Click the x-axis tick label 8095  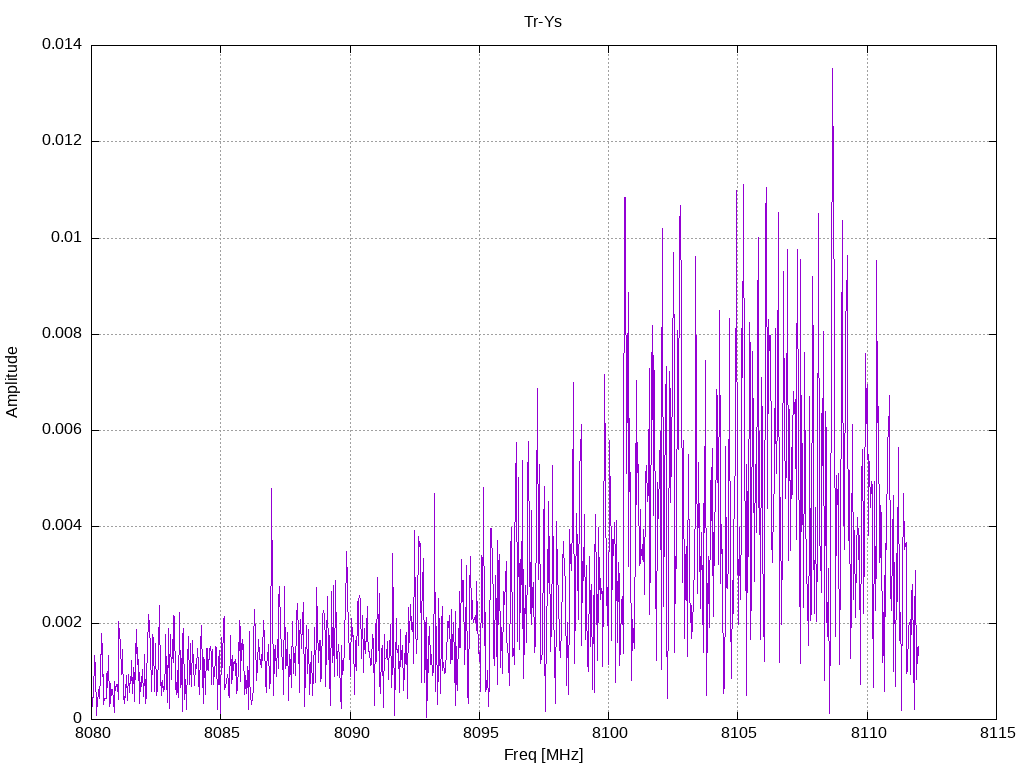(x=480, y=733)
